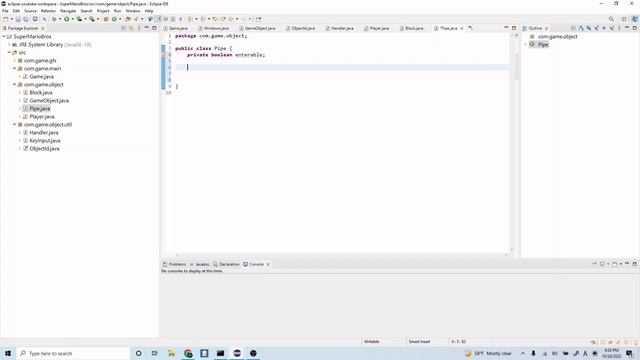
Task: Click Collapse All in Package Explorer
Action: pos(124,28)
